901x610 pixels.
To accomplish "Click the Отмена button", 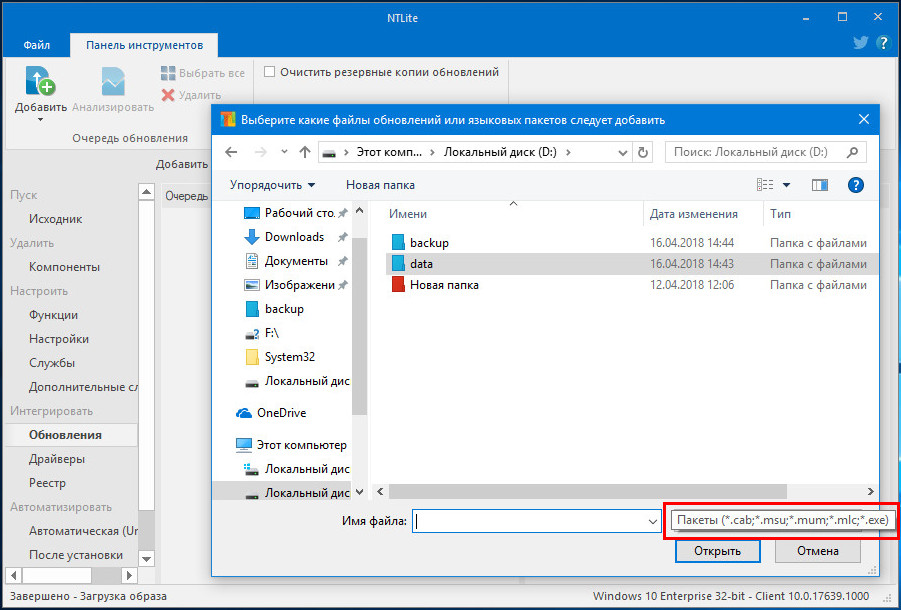I will 818,551.
